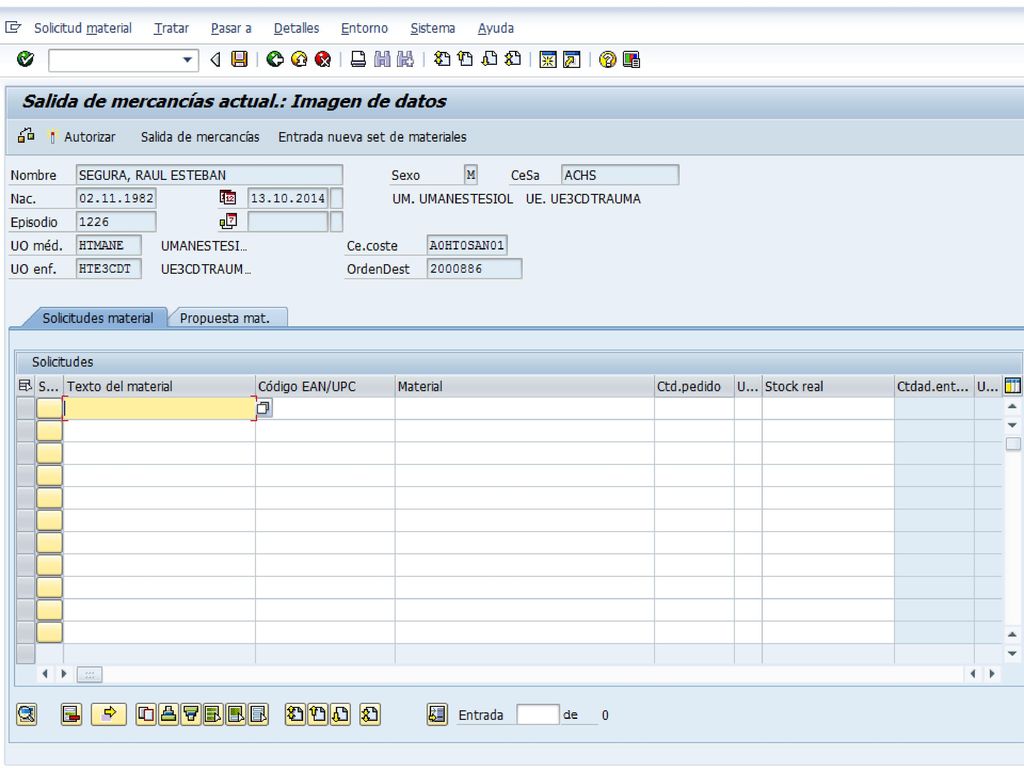Screen dimensions: 1024x768
Task: Open the Detalles menu
Action: 296,28
